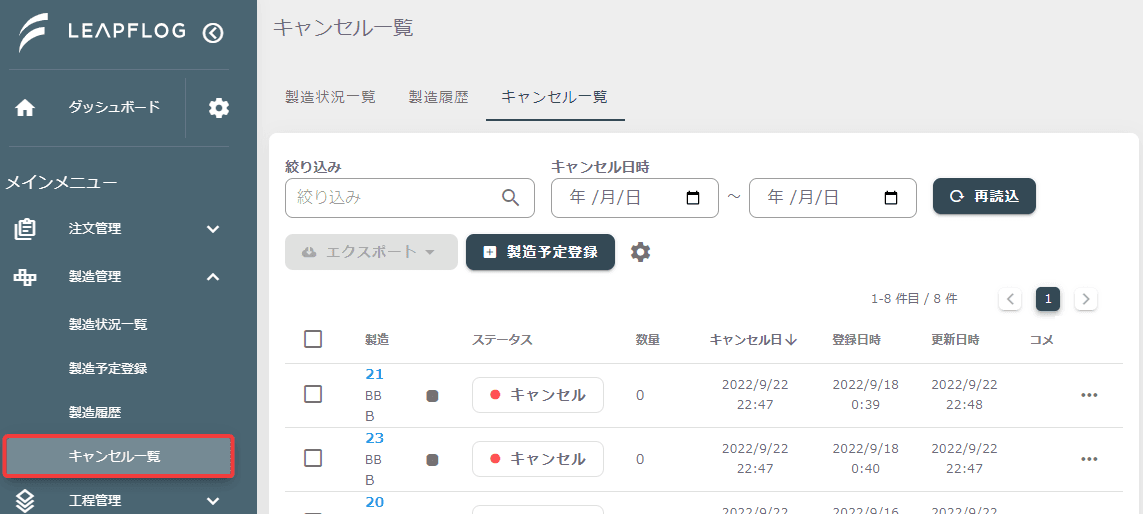Open three-dot menu for row 23
The width and height of the screenshot is (1143, 514).
point(1089,459)
